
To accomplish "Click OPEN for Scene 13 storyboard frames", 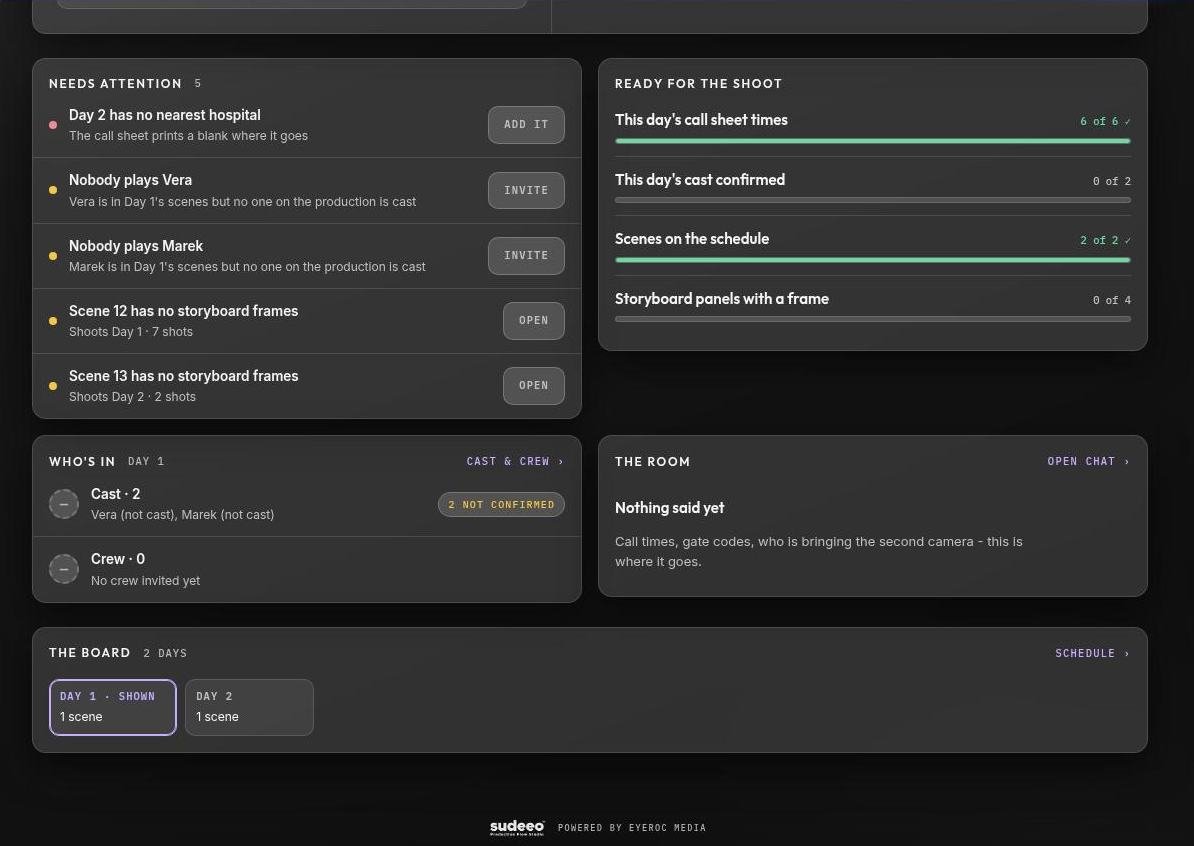I will (534, 386).
